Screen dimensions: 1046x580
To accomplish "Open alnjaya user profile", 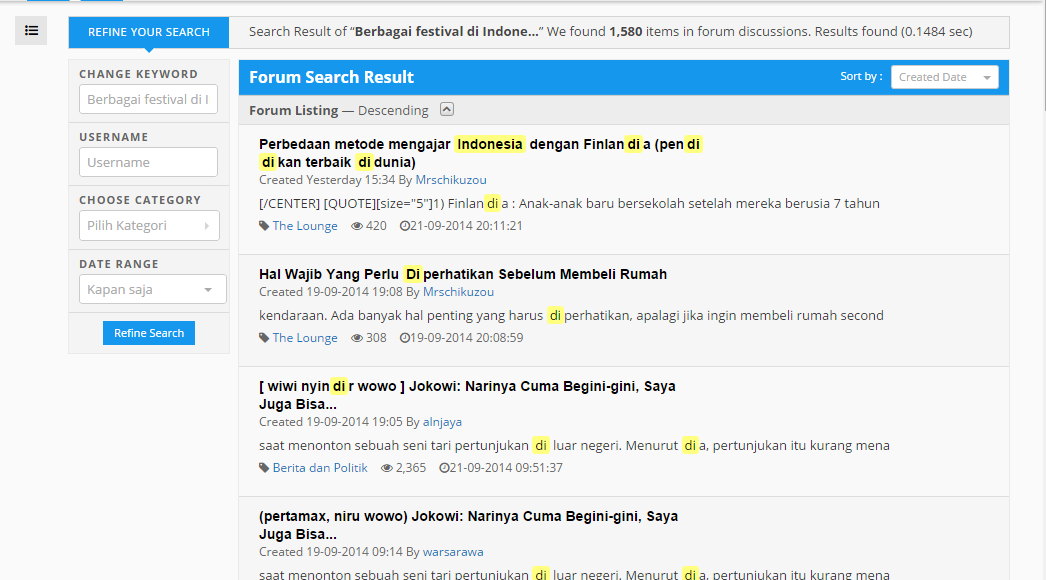I will tap(442, 422).
